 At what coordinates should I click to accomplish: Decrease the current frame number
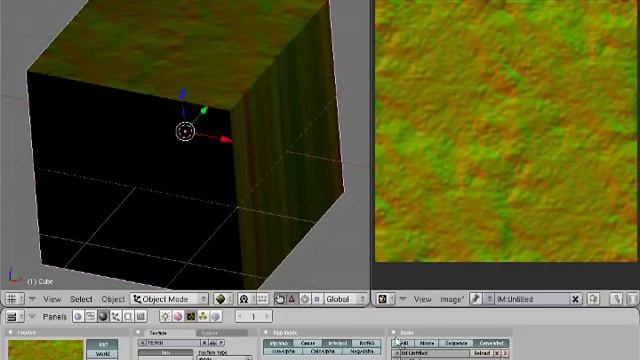(240, 316)
